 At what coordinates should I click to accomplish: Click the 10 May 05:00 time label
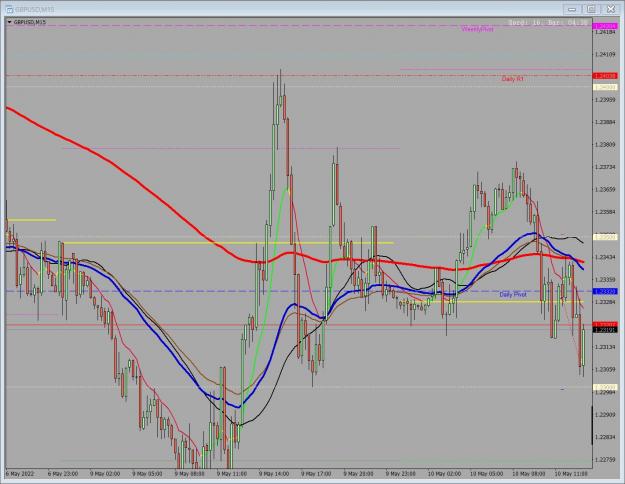pos(486,474)
